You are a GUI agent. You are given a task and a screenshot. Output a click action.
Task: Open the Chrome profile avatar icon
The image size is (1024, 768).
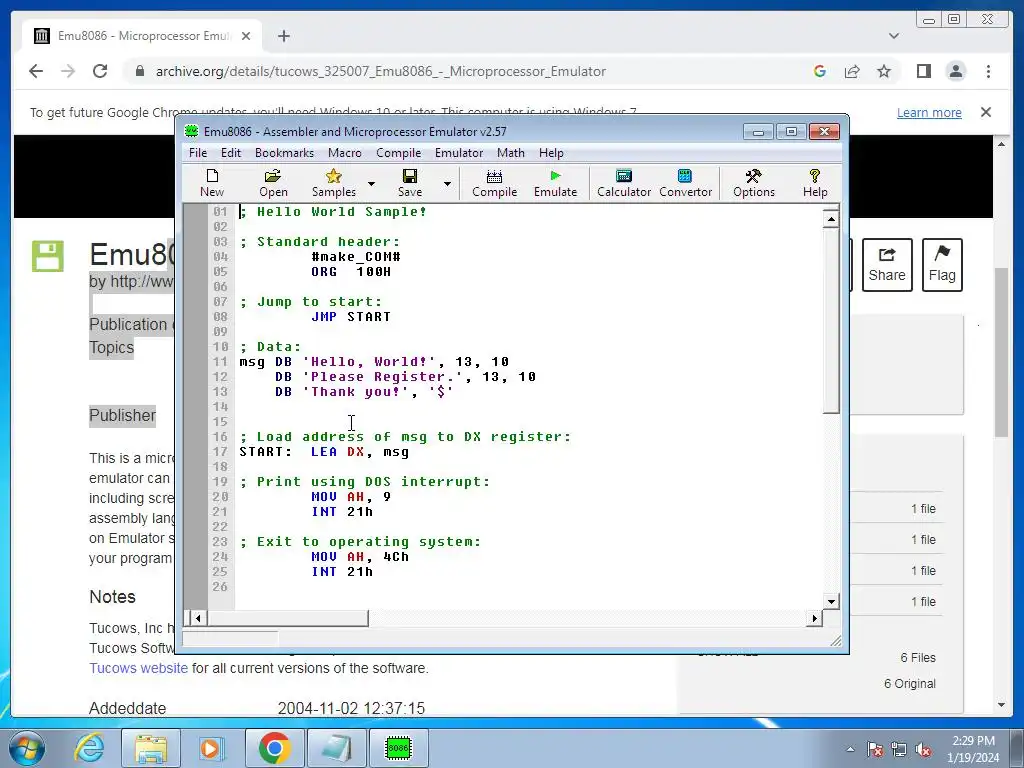pos(955,71)
